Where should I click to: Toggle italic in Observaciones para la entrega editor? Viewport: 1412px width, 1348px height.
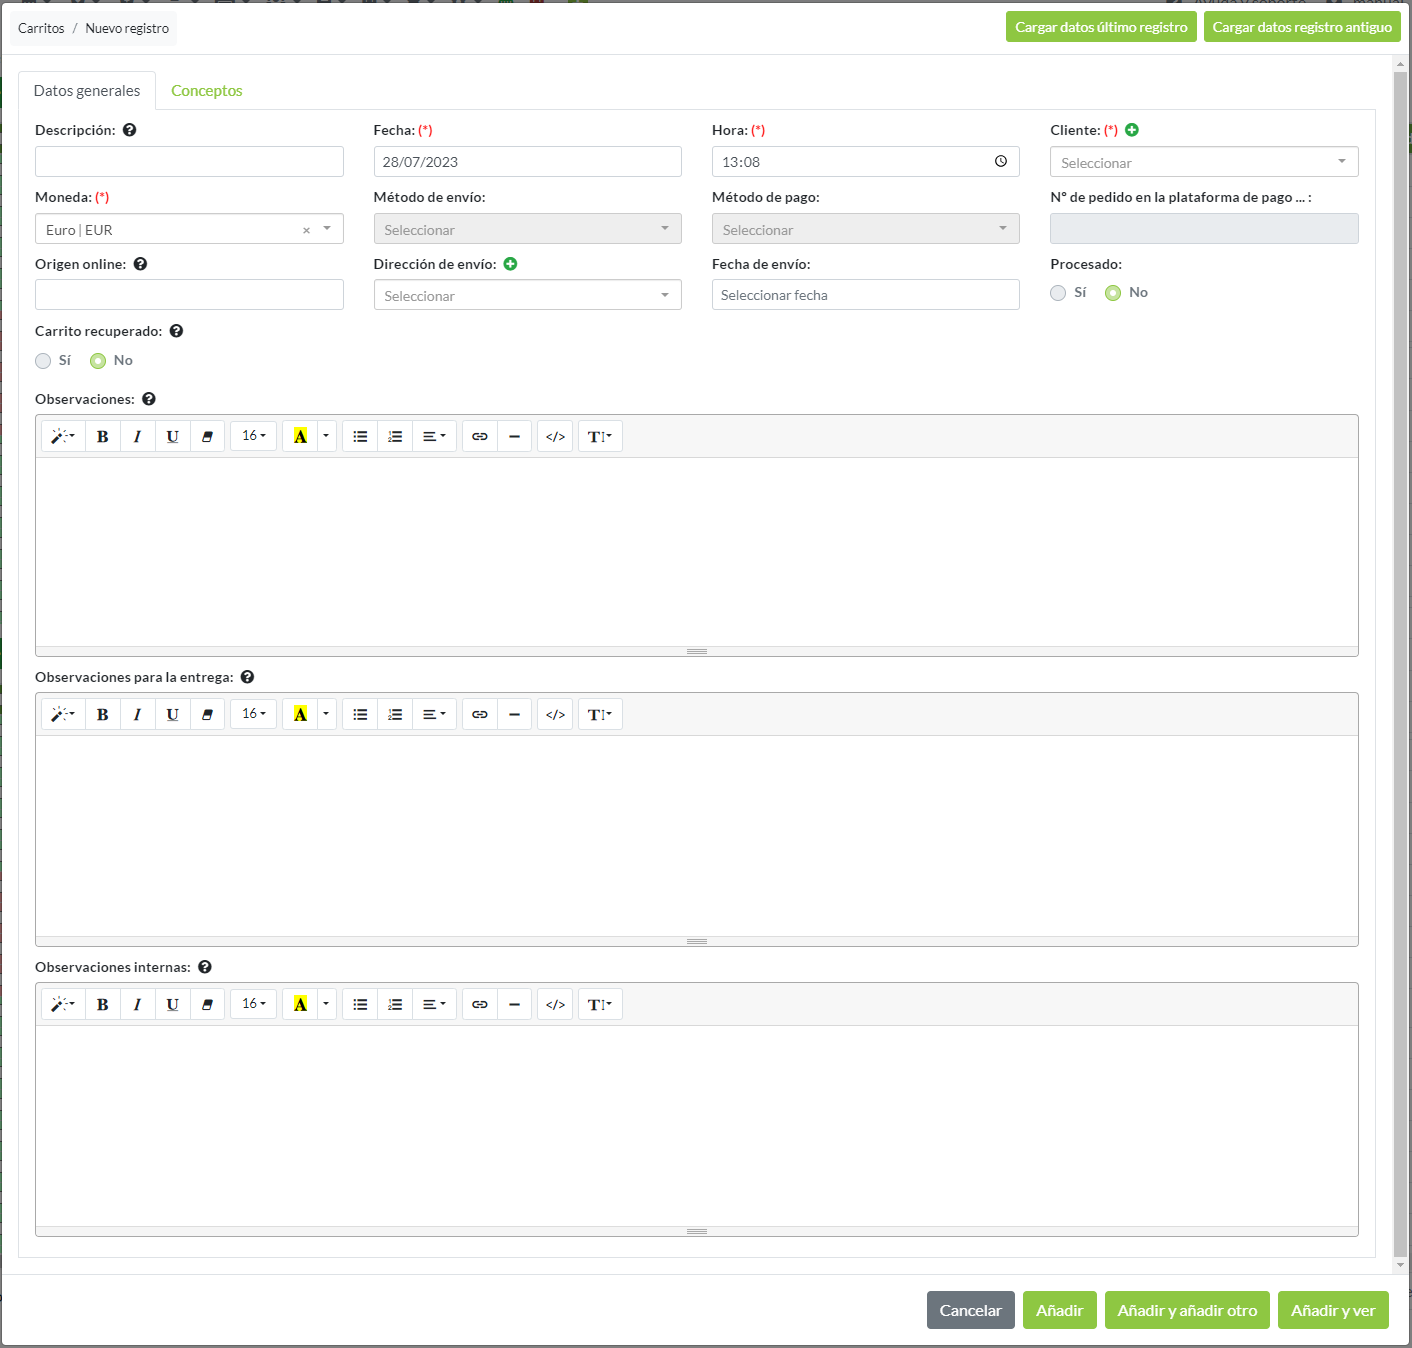click(137, 714)
